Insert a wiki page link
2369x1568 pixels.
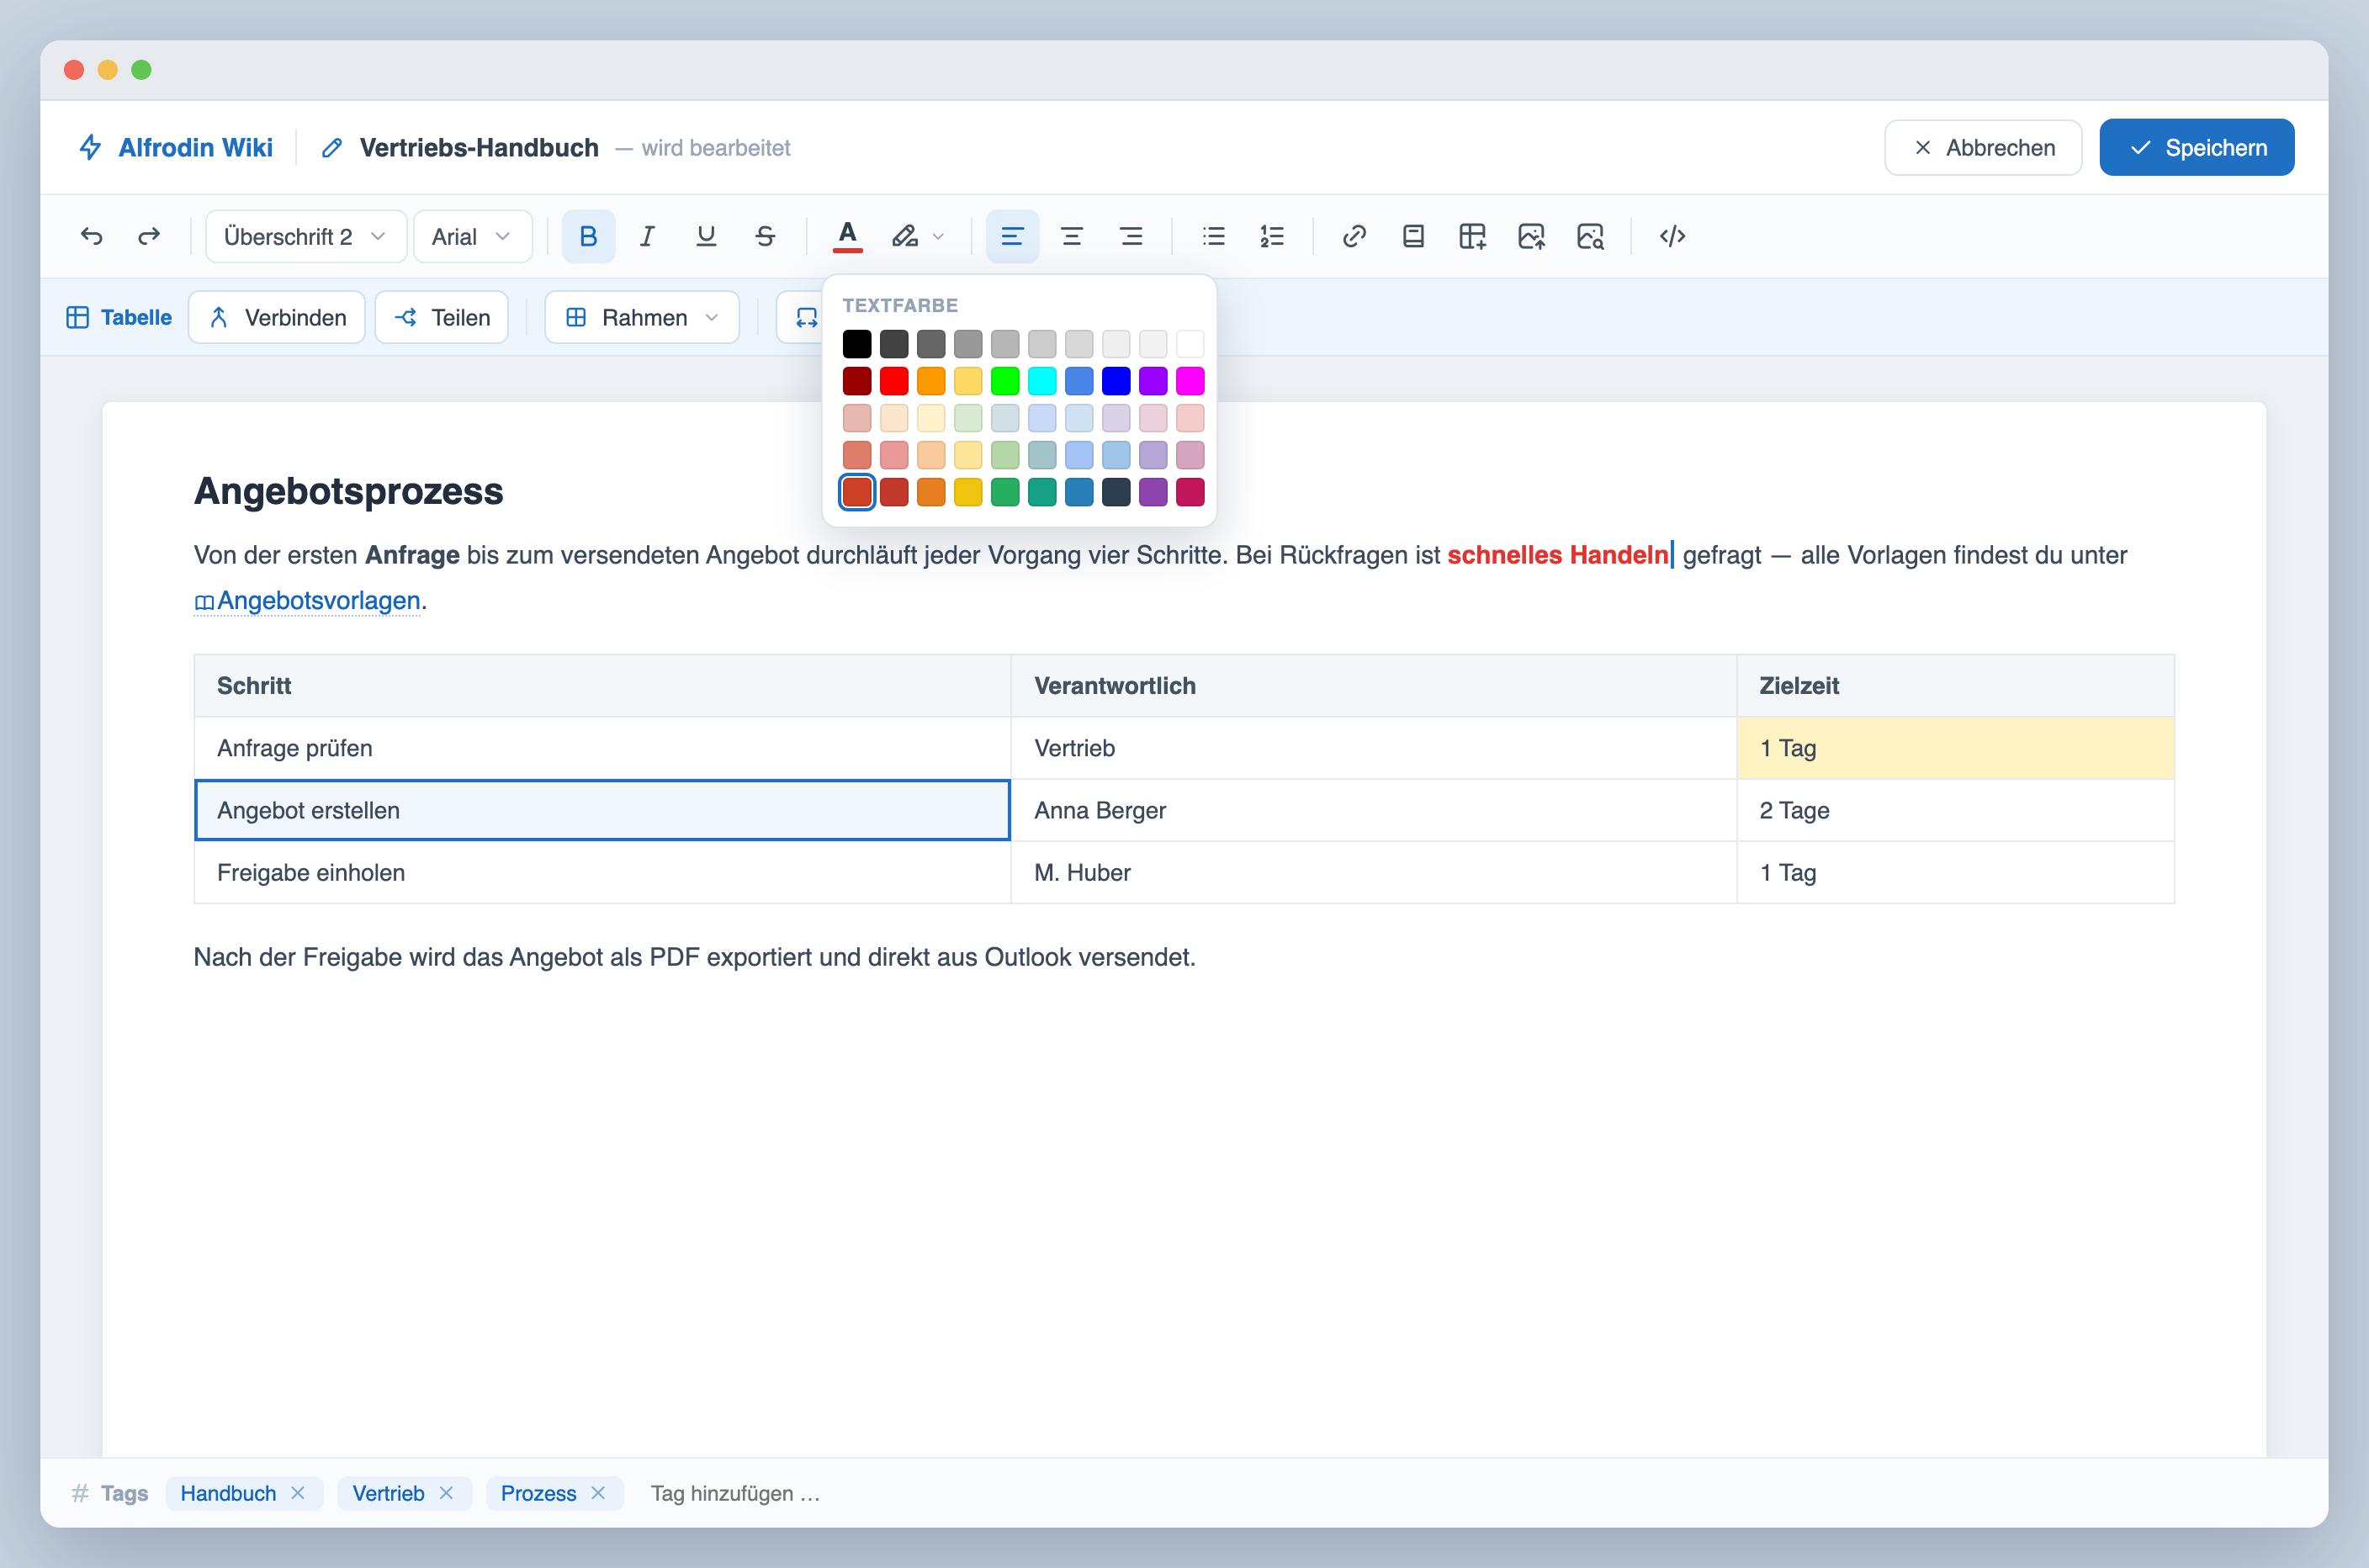pos(1413,236)
